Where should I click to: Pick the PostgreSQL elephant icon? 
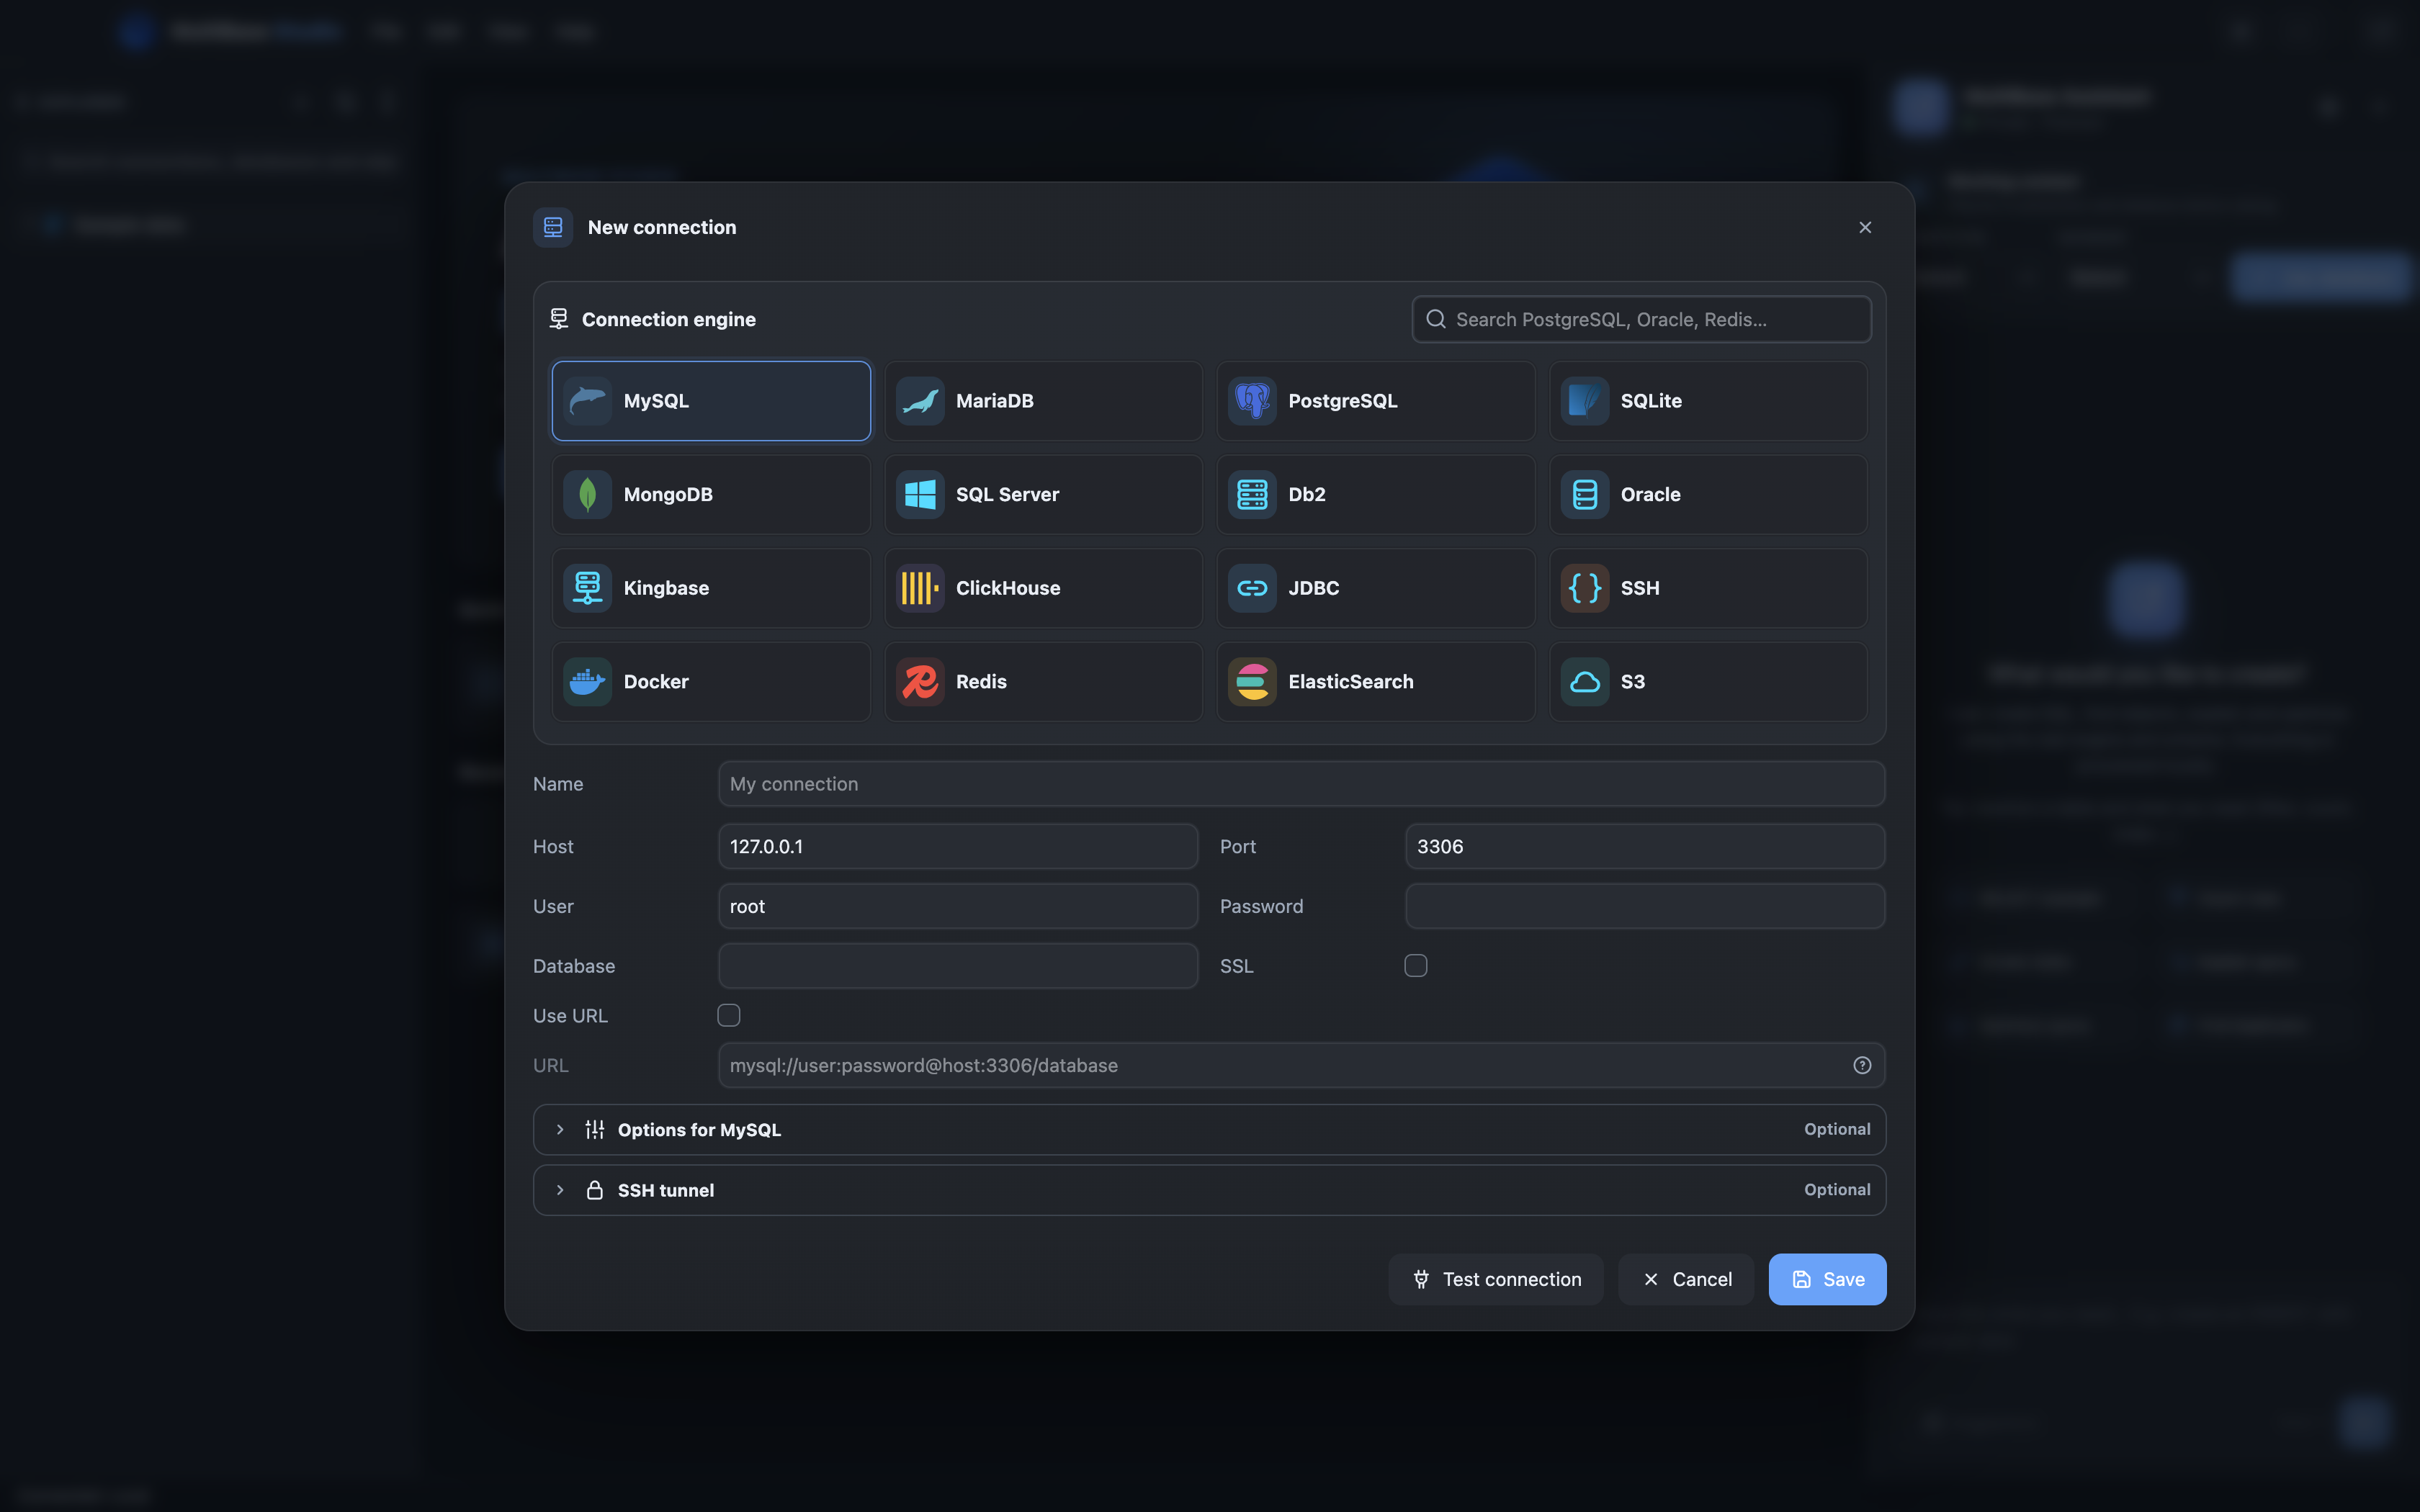(x=1252, y=401)
